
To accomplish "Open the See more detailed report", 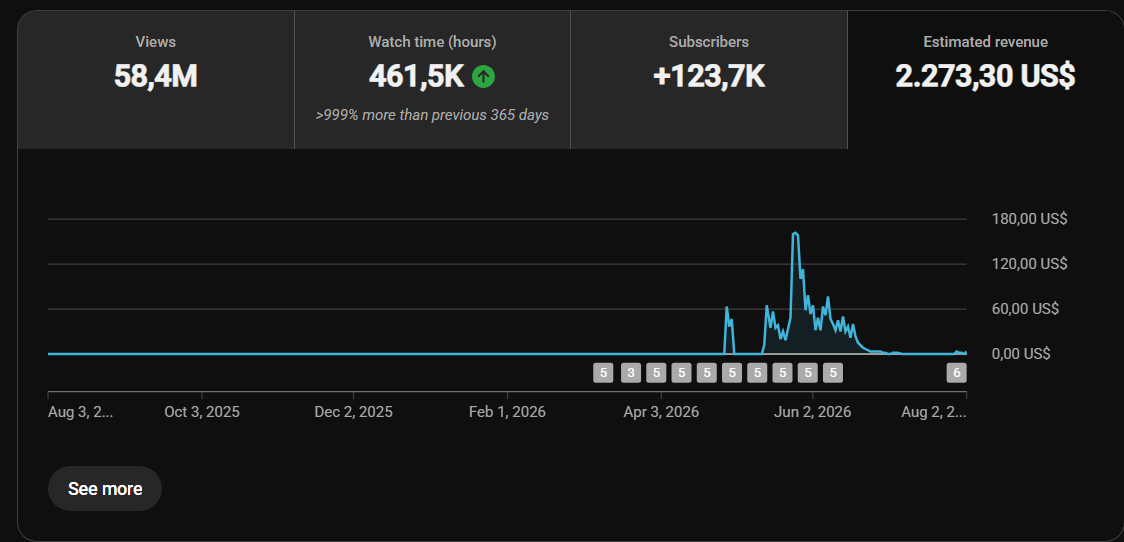I will (x=105, y=489).
